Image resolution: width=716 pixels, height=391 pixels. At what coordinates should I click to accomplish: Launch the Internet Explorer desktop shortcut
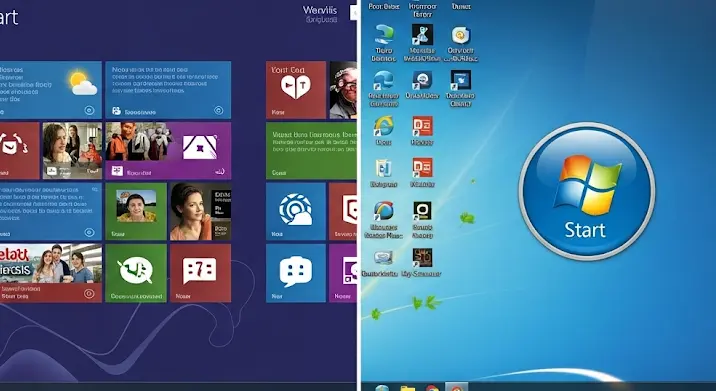pyautogui.click(x=383, y=130)
